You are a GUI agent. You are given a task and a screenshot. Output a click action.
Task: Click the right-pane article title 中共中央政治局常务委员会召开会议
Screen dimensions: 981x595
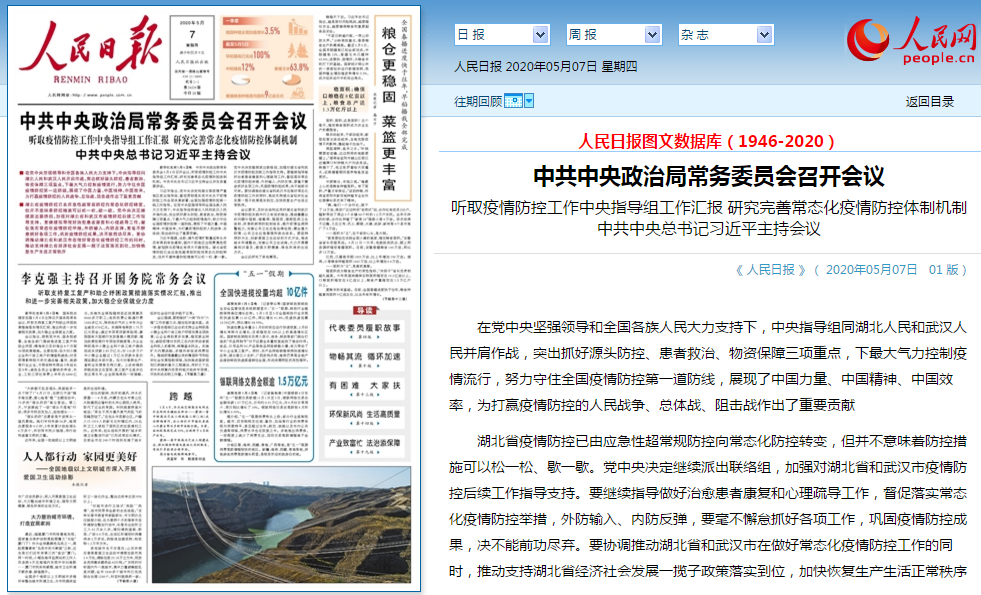pyautogui.click(x=708, y=176)
